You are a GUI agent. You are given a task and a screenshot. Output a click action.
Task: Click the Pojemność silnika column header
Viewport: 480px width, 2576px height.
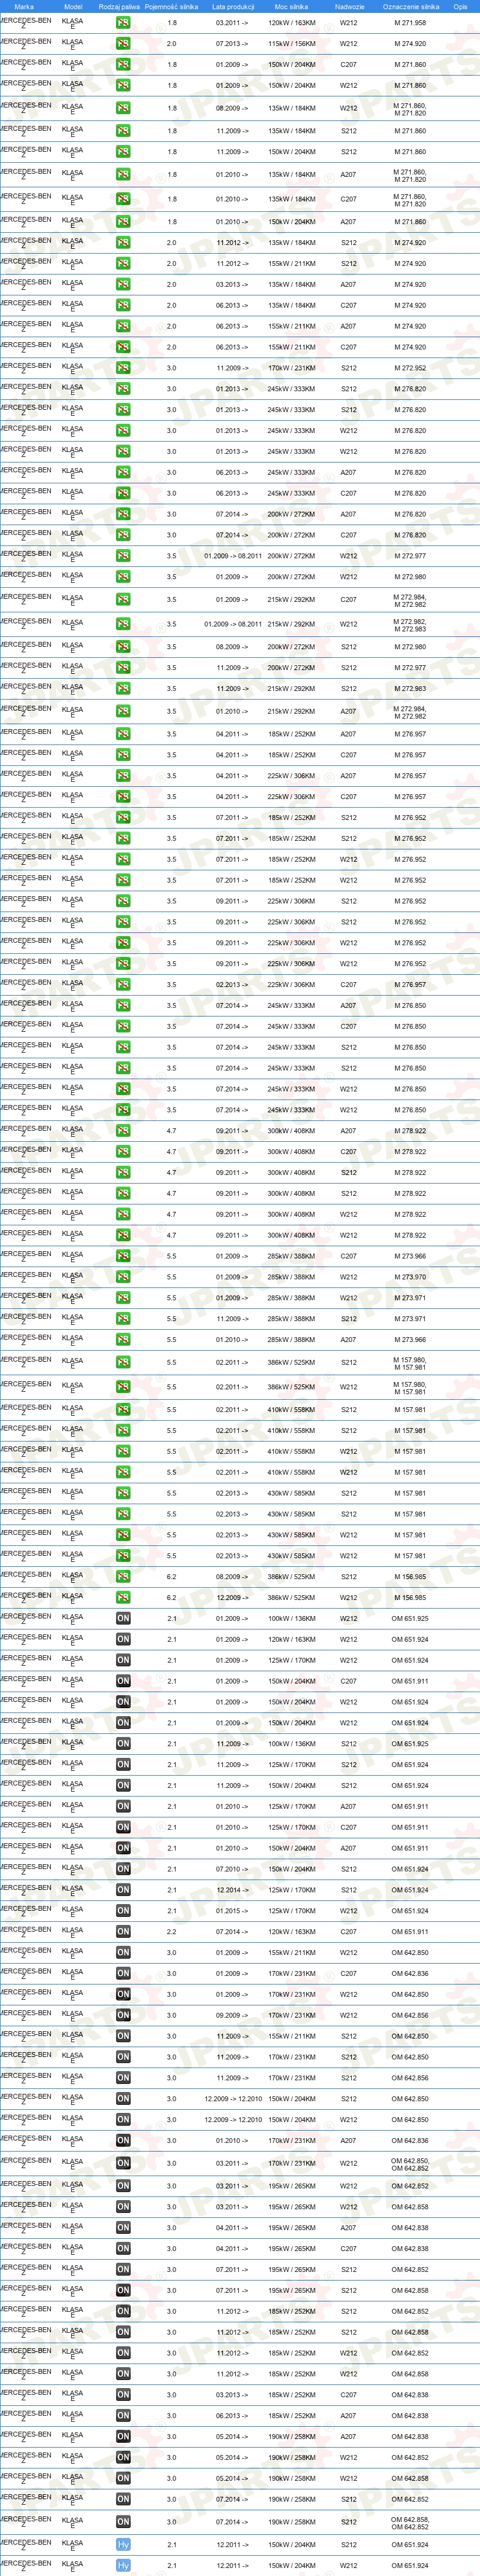click(x=171, y=6)
